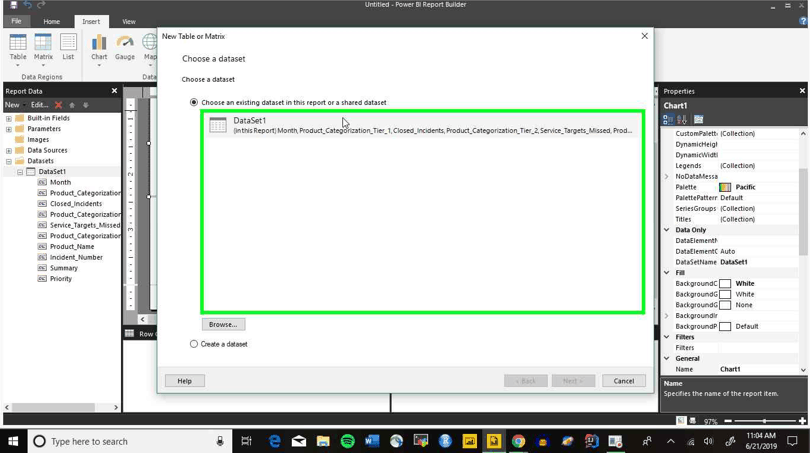The height and width of the screenshot is (454, 810).
Task: Insert a List data region
Action: 68,49
